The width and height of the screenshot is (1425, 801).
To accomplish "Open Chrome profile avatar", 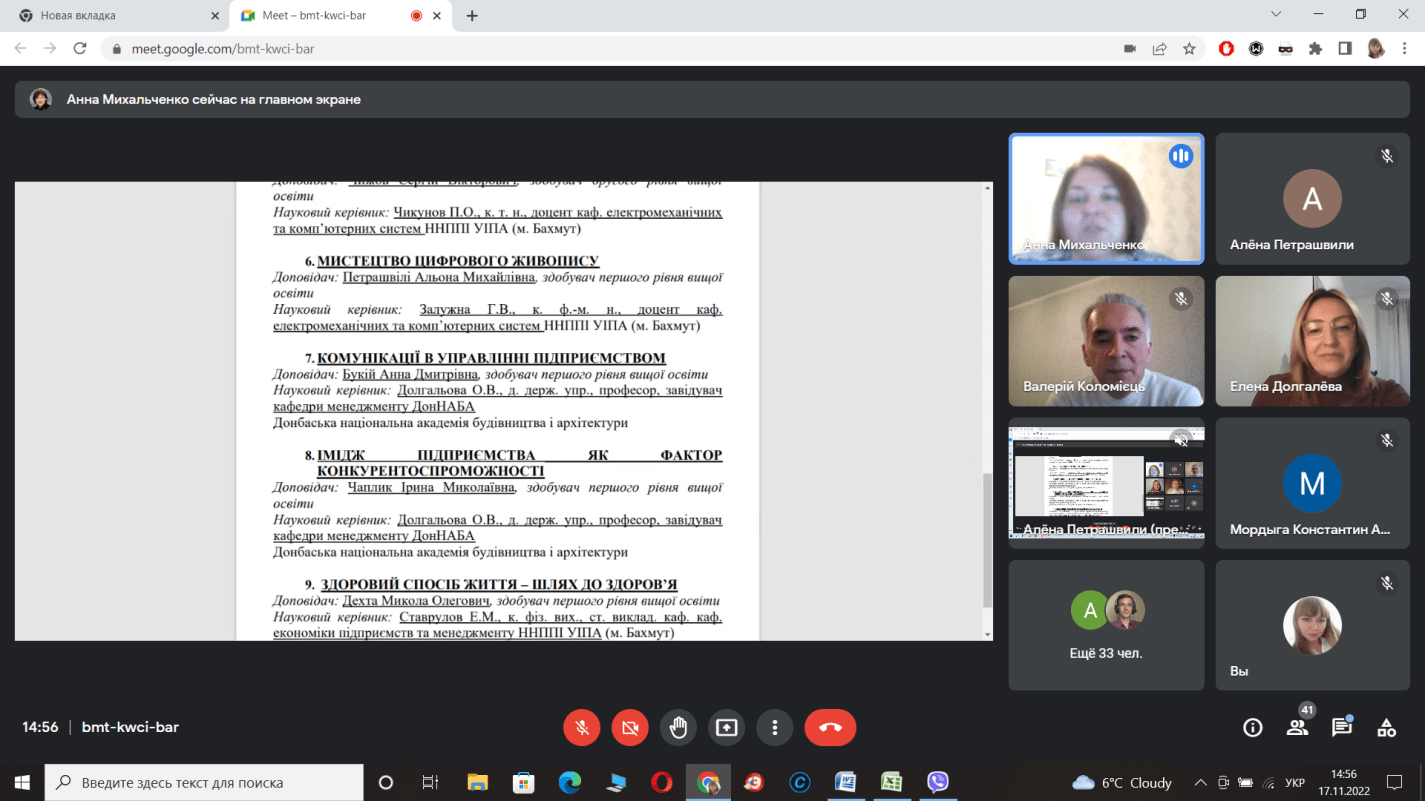I will [1375, 48].
